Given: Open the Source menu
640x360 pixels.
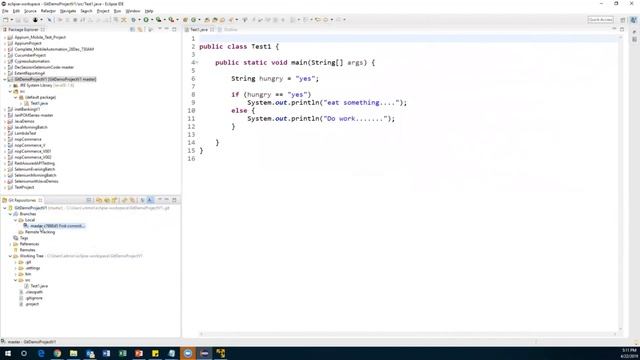Looking at the screenshot, I should click(30, 11).
